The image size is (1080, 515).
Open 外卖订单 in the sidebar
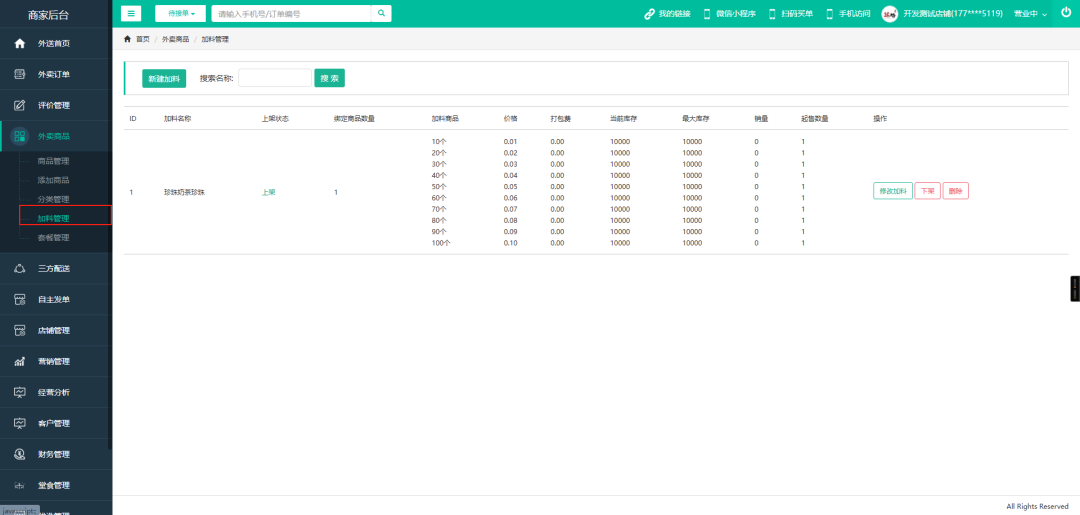54,74
